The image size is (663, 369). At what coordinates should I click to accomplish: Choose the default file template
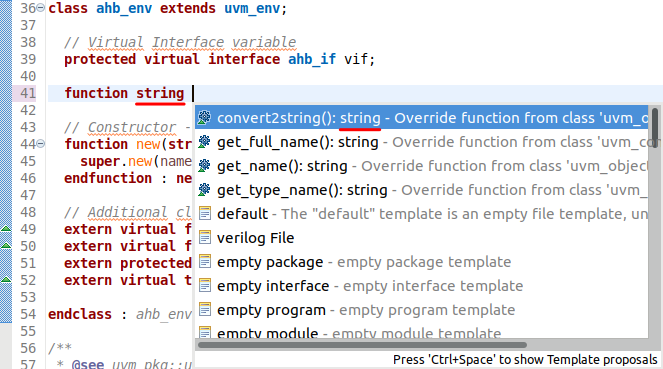[x=422, y=214]
